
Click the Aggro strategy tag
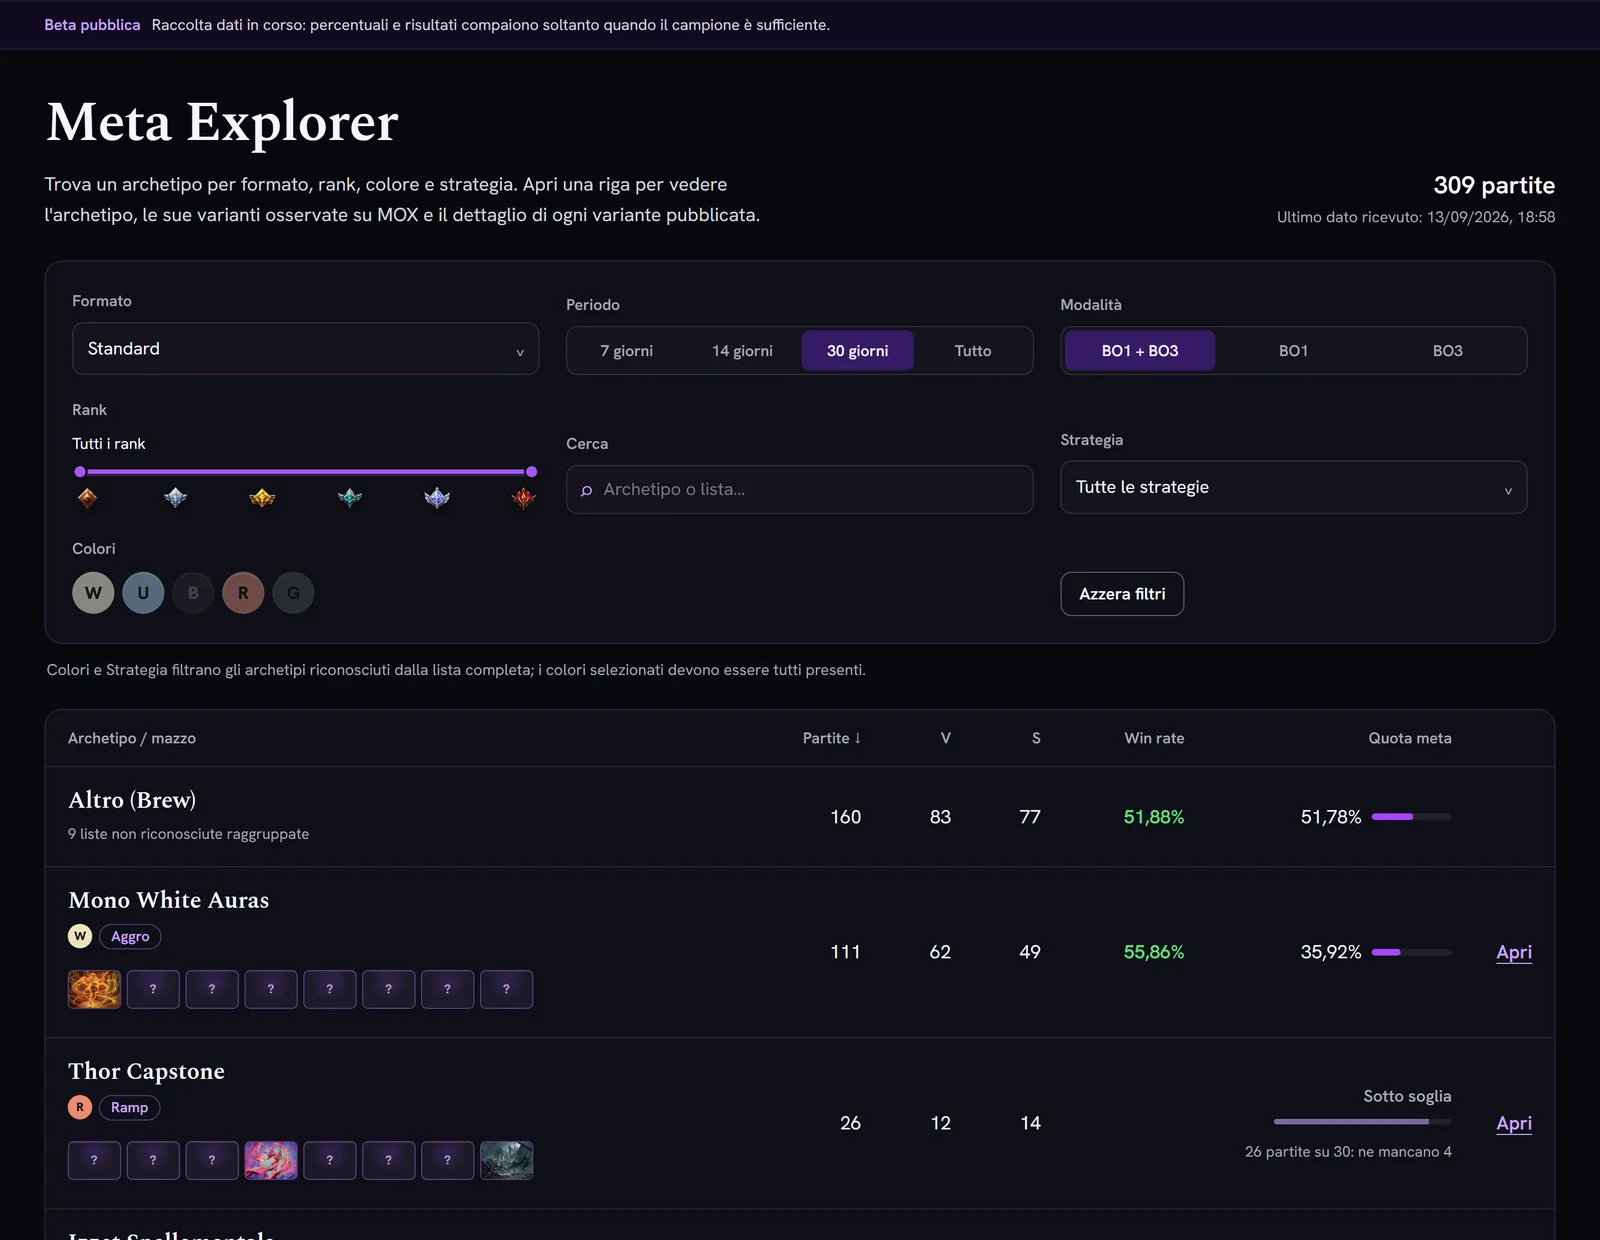[130, 936]
